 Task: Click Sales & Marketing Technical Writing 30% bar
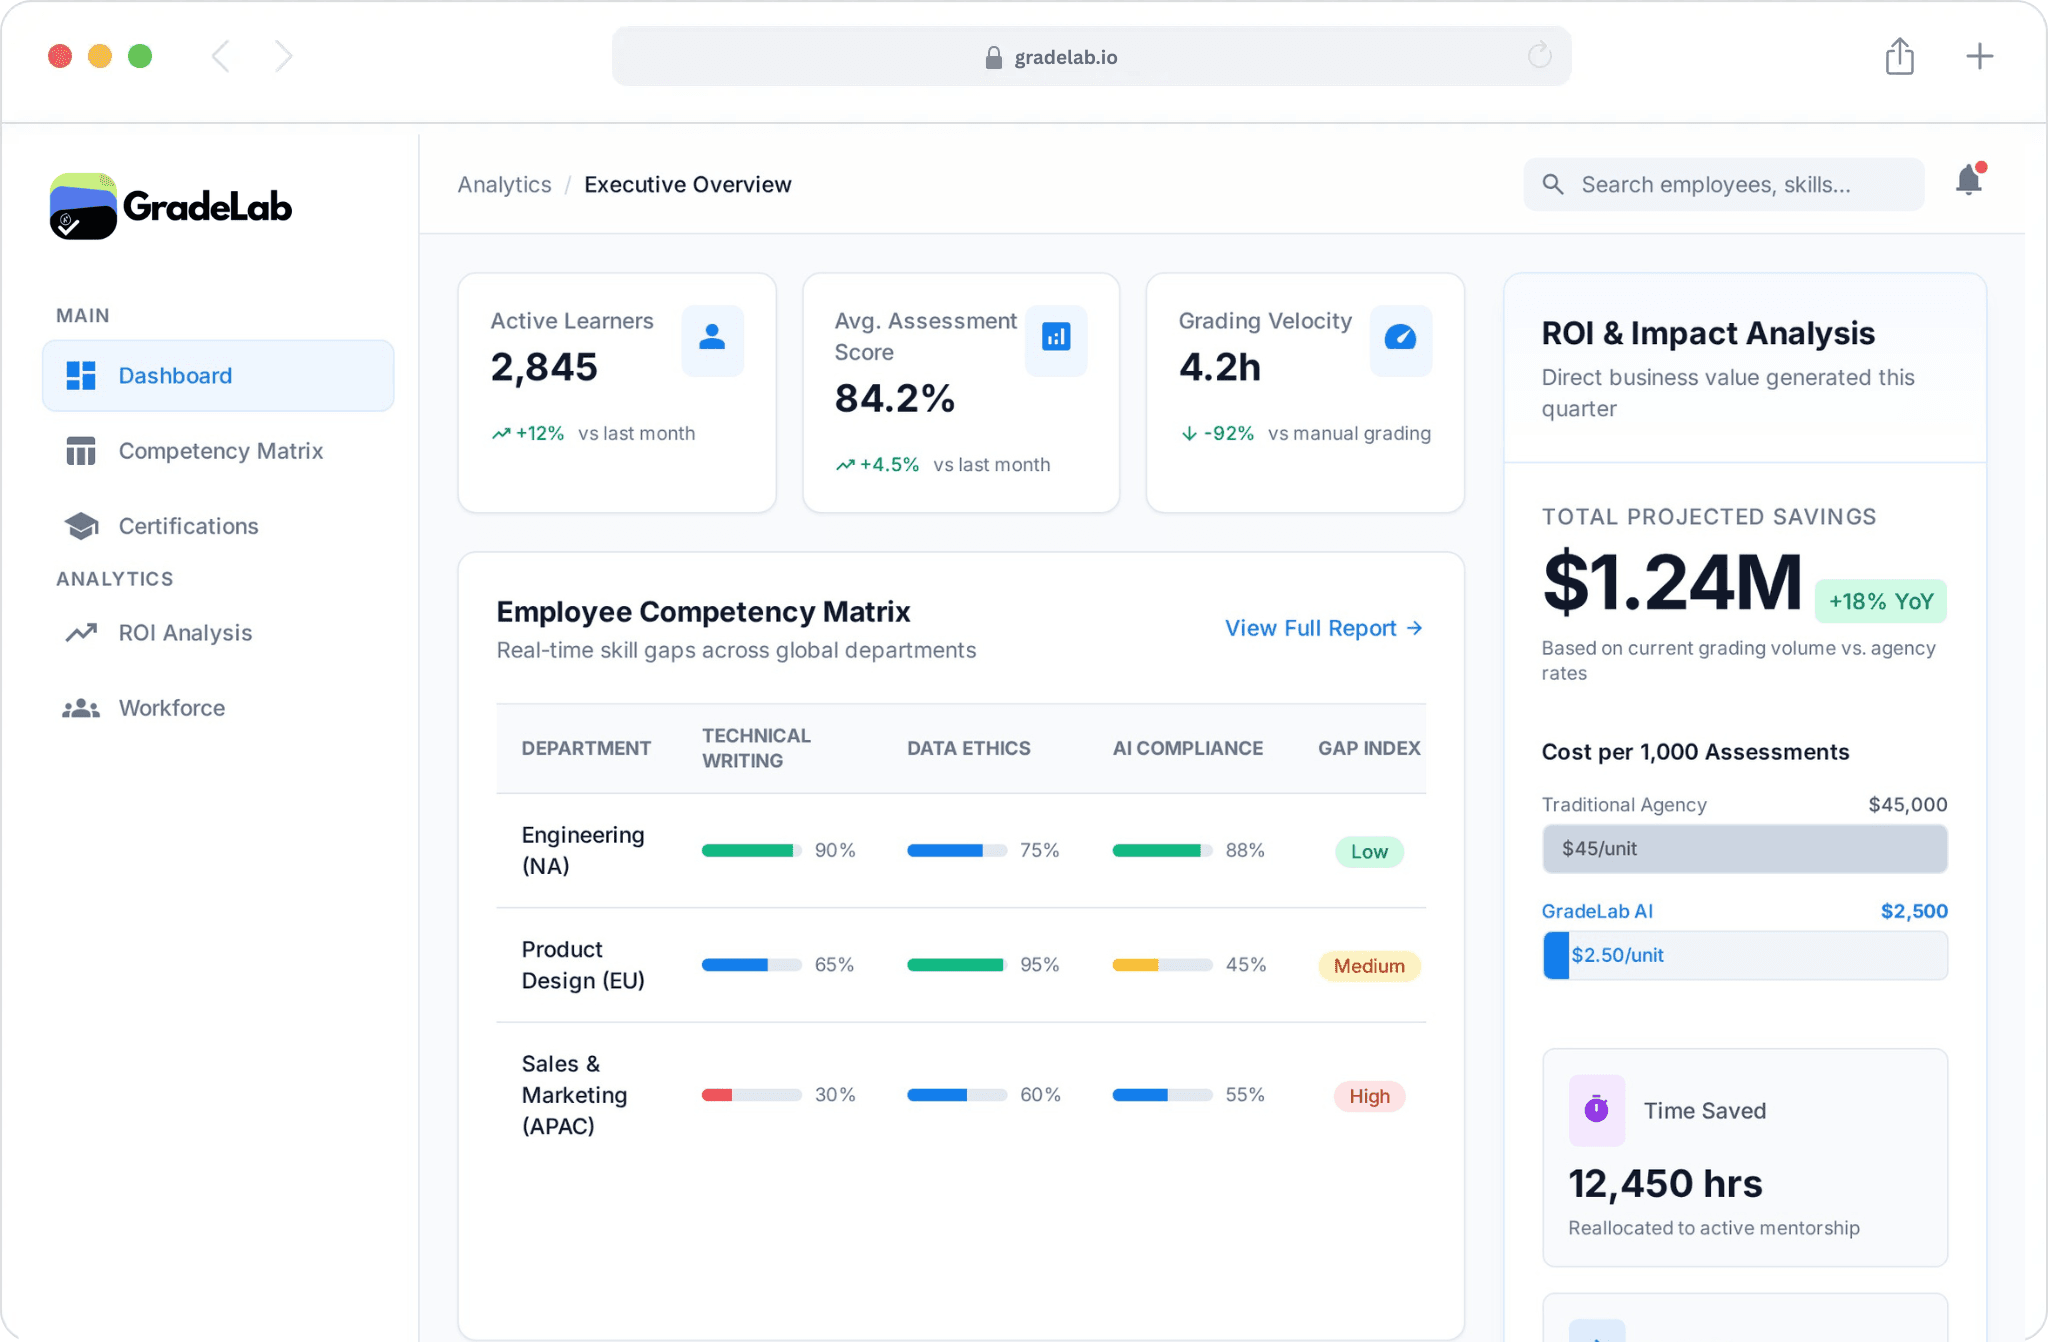(752, 1095)
